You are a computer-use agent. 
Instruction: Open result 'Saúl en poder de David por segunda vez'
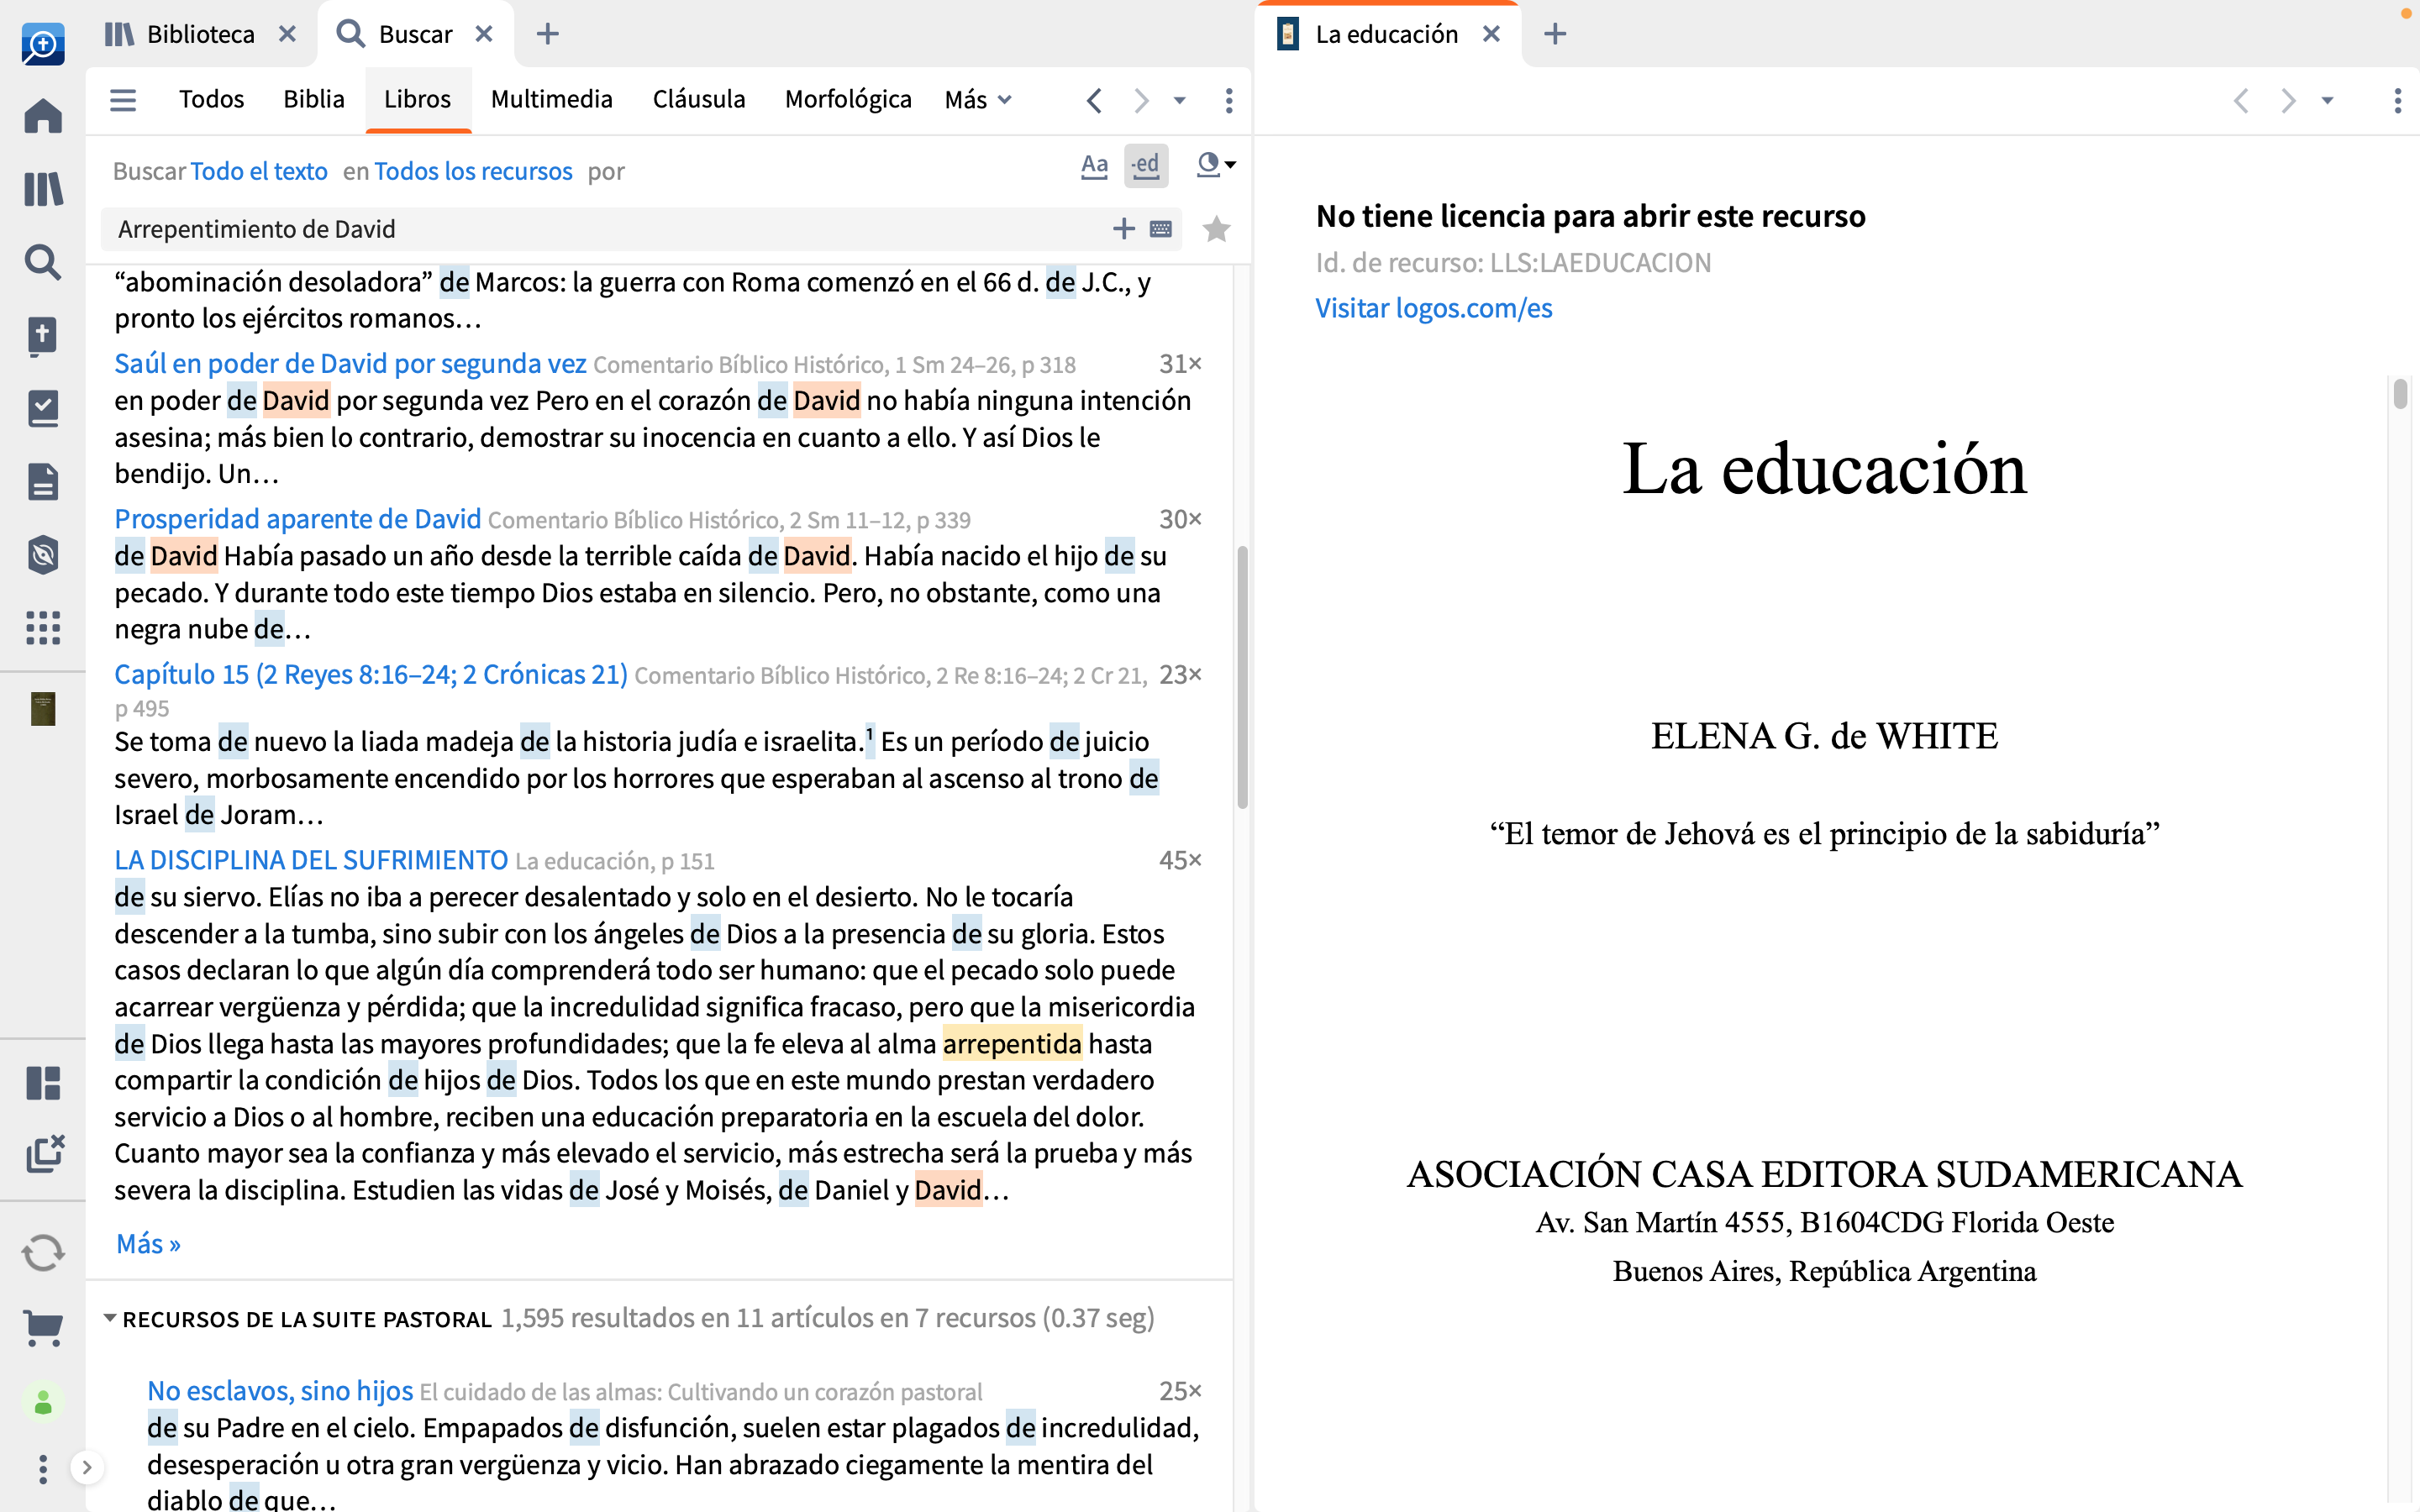click(350, 363)
